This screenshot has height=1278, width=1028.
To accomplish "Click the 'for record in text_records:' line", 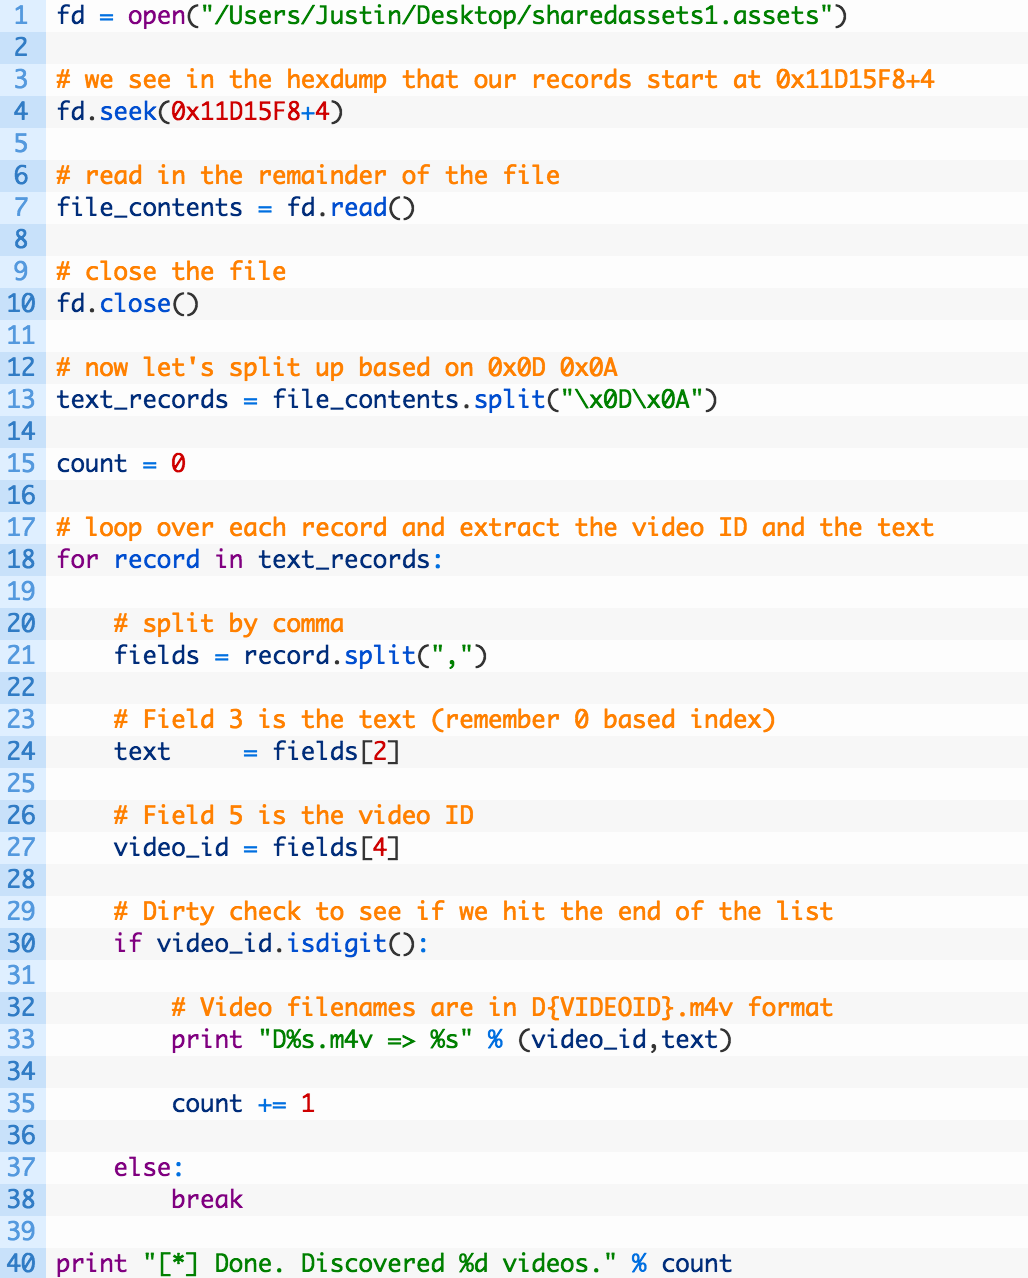I will 250,560.
